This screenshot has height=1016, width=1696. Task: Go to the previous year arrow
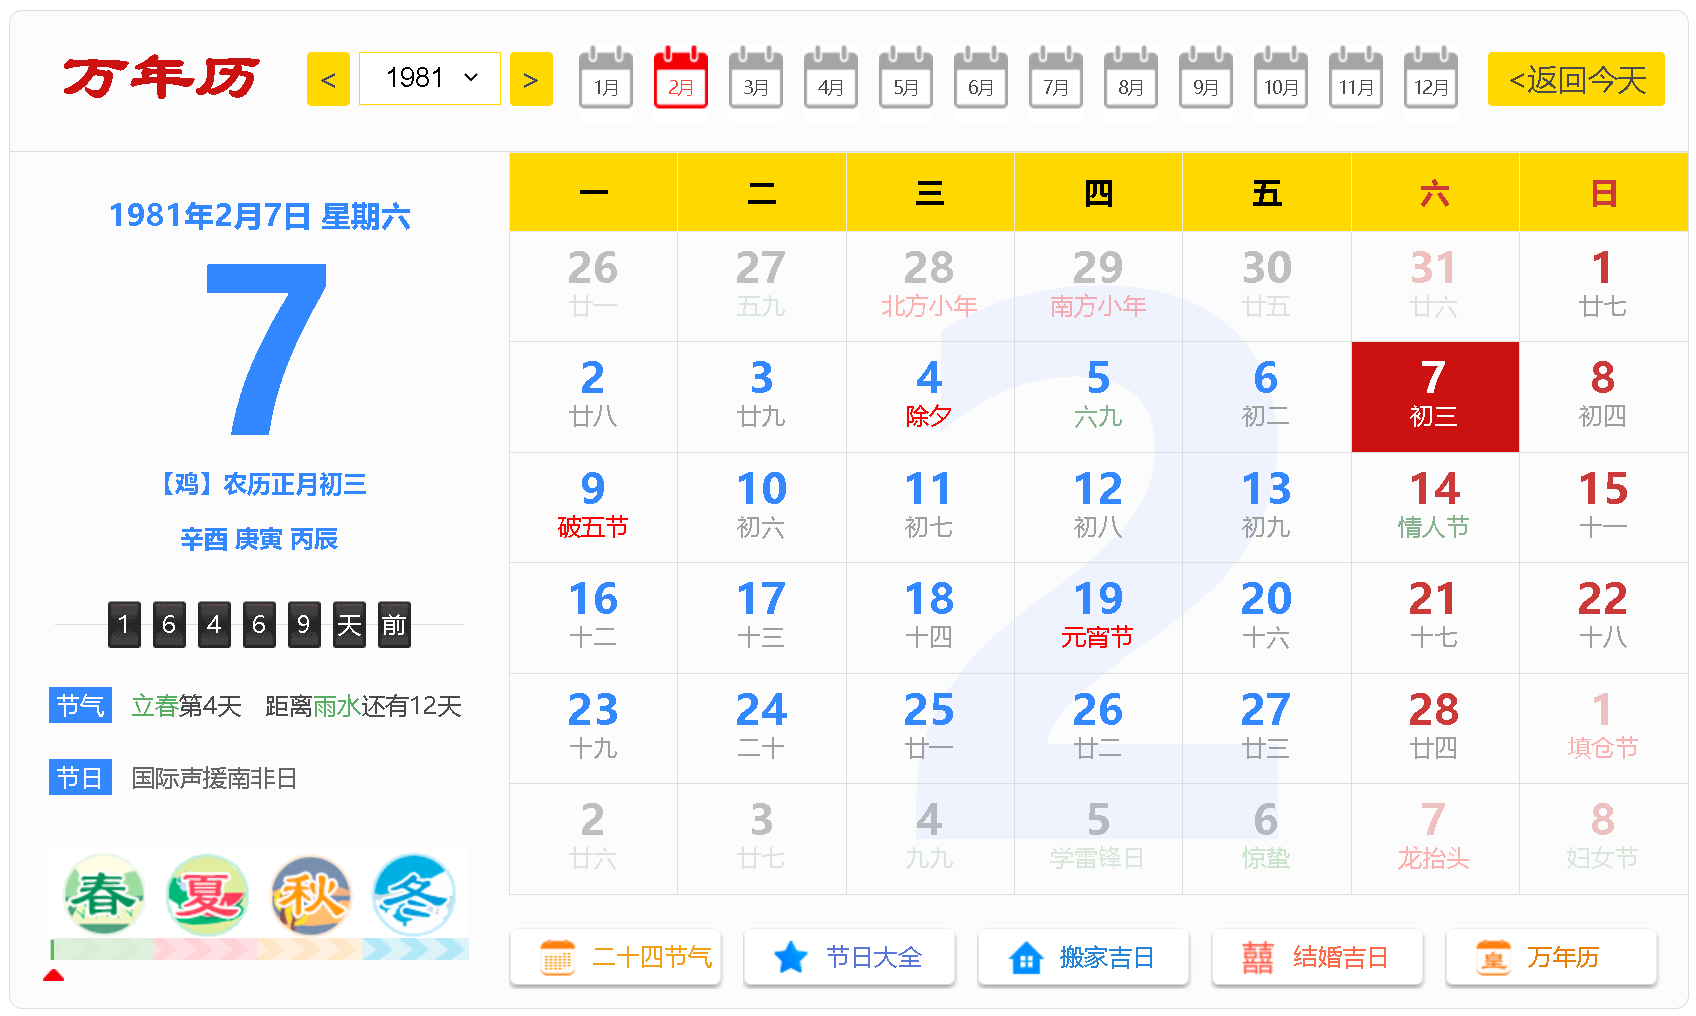pyautogui.click(x=328, y=79)
